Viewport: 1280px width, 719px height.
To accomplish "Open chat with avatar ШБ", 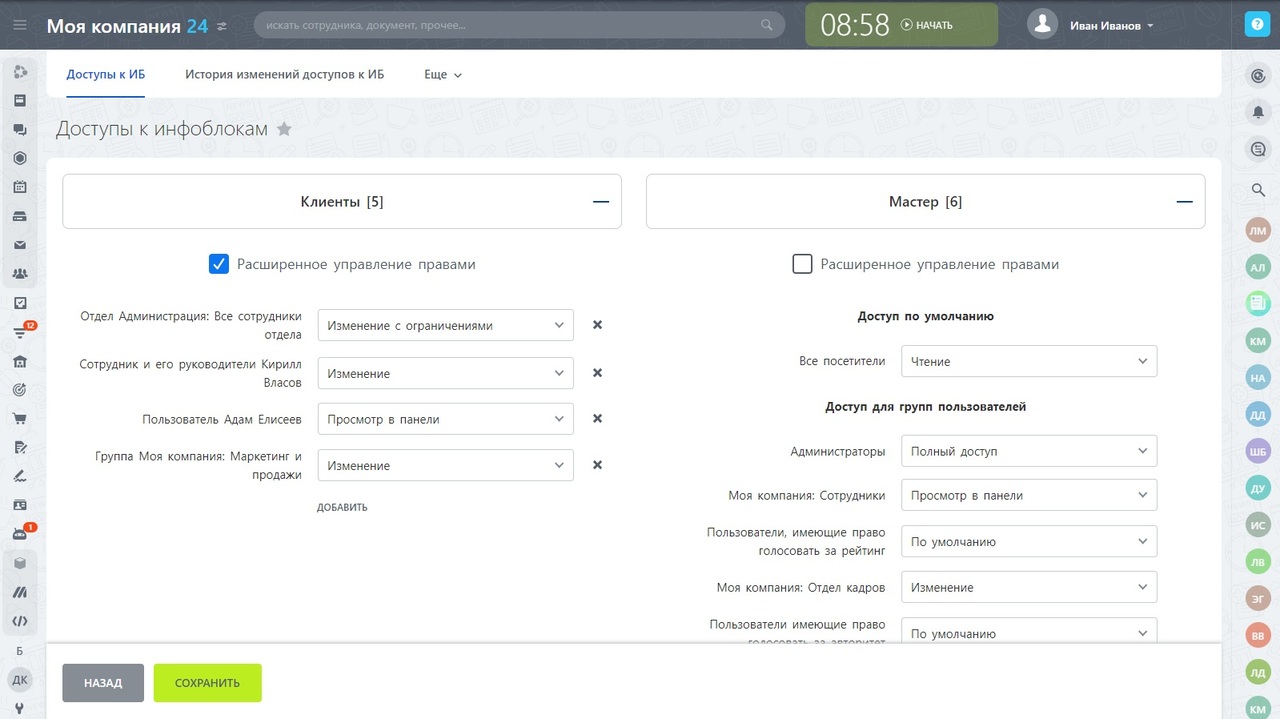I will click(1258, 451).
